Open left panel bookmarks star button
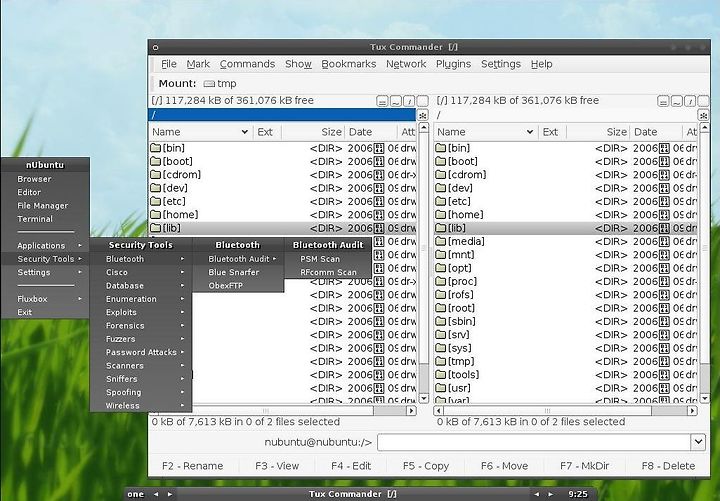Screen dimensions: 720x501 coord(422,115)
